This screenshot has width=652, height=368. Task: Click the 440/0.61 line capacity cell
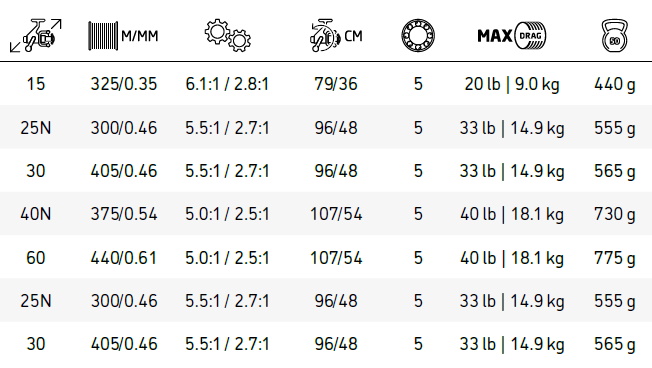pos(124,258)
